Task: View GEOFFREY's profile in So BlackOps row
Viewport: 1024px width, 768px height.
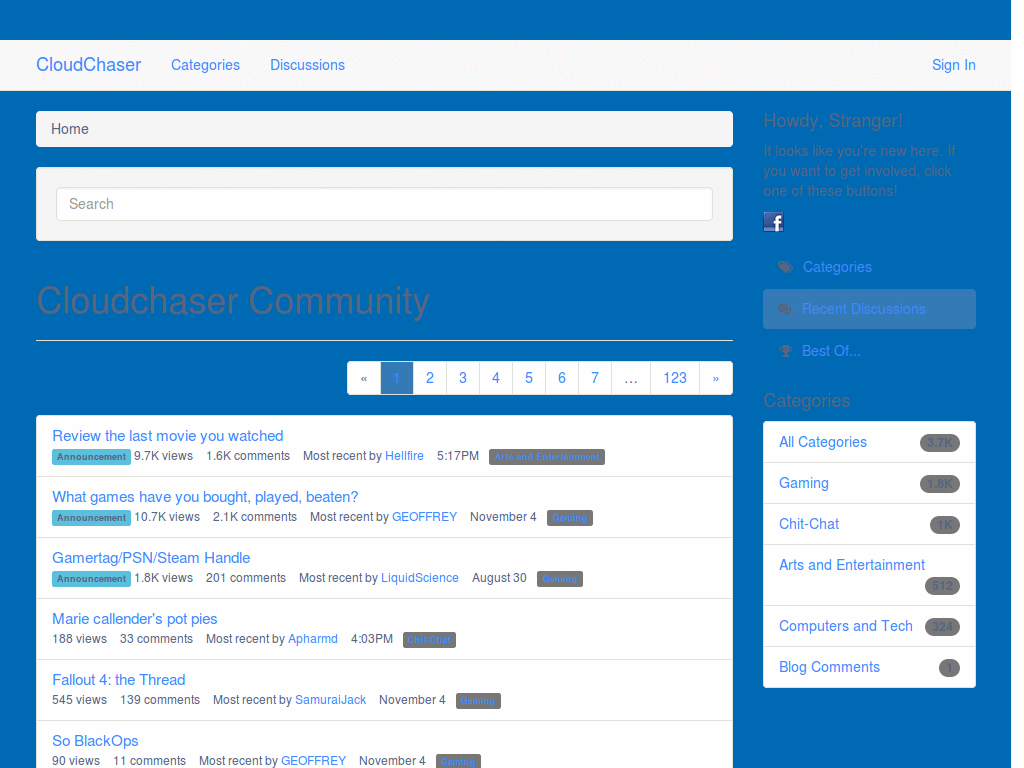Action: point(313,761)
